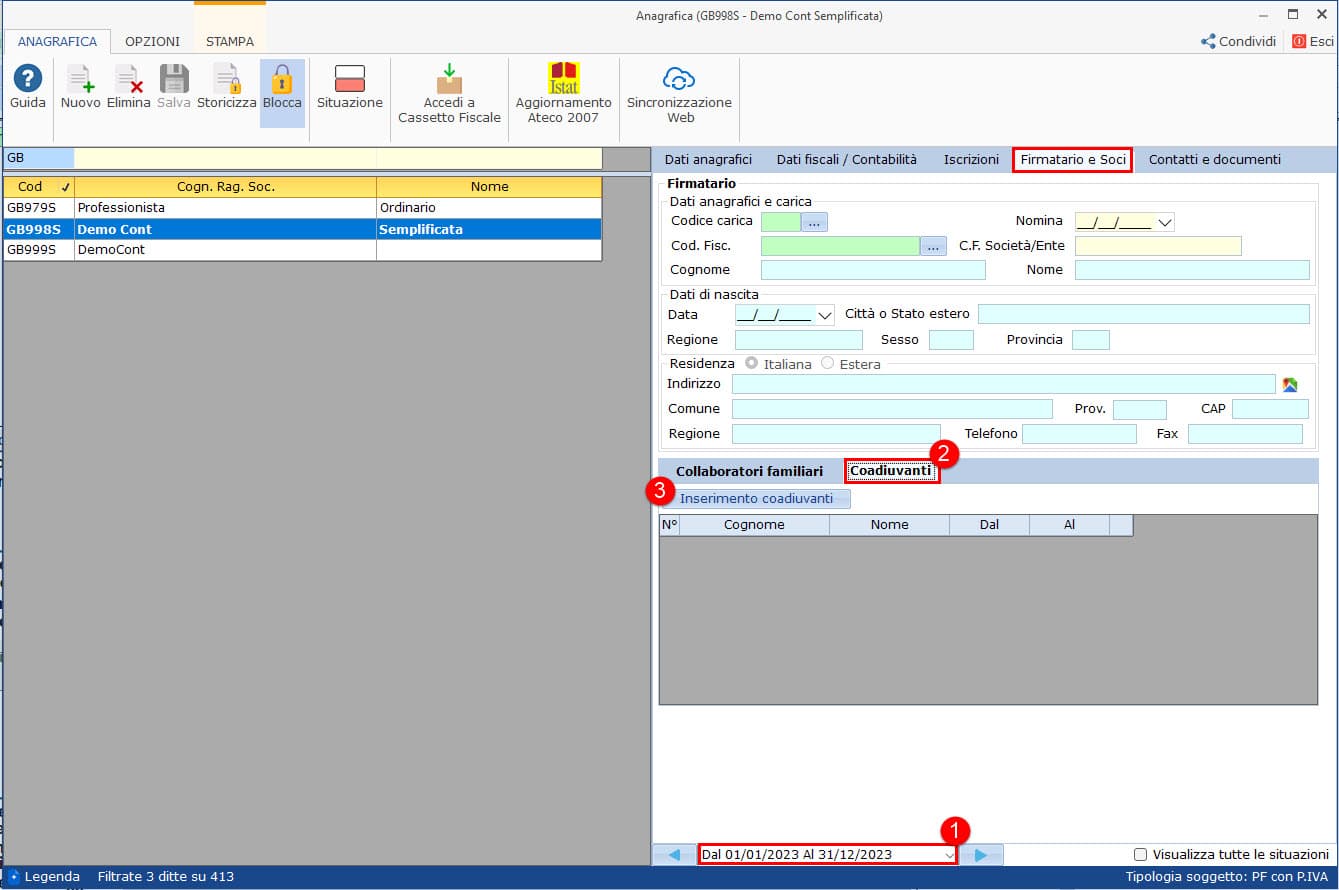Create a new record with Nuovo
Viewport: 1339px width, 890px height.
pos(80,79)
